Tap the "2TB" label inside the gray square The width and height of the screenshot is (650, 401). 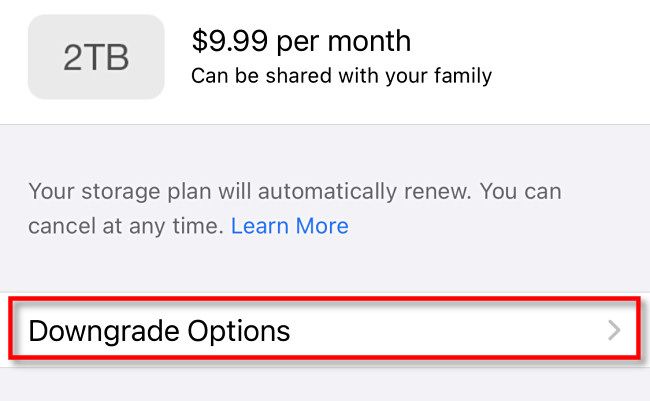click(x=96, y=58)
